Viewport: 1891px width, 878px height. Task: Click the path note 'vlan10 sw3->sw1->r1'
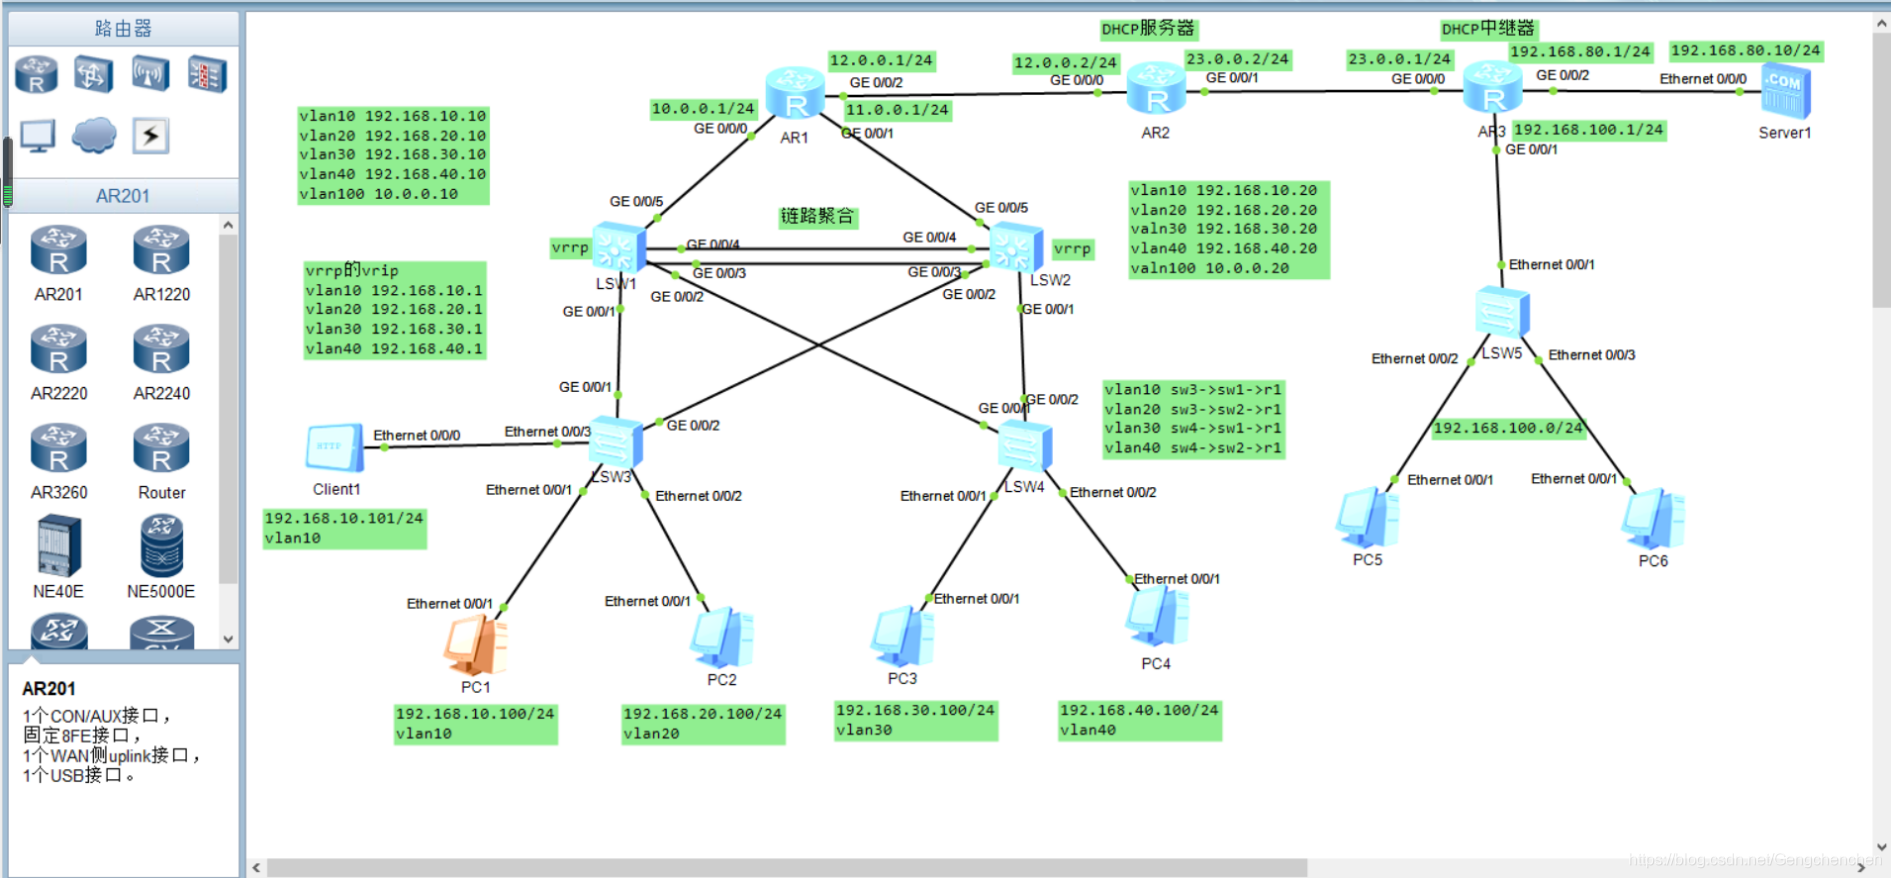1193,418
